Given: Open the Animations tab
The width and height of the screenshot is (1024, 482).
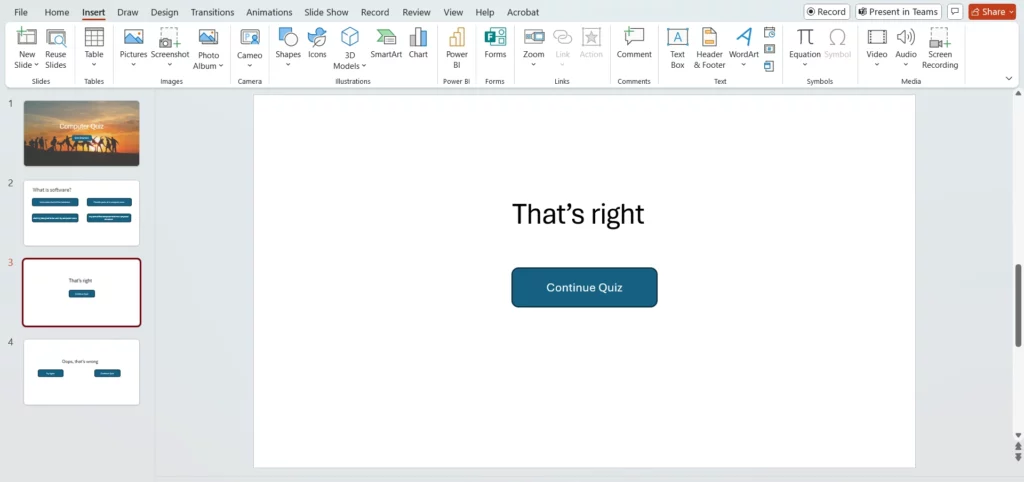Looking at the screenshot, I should (269, 12).
